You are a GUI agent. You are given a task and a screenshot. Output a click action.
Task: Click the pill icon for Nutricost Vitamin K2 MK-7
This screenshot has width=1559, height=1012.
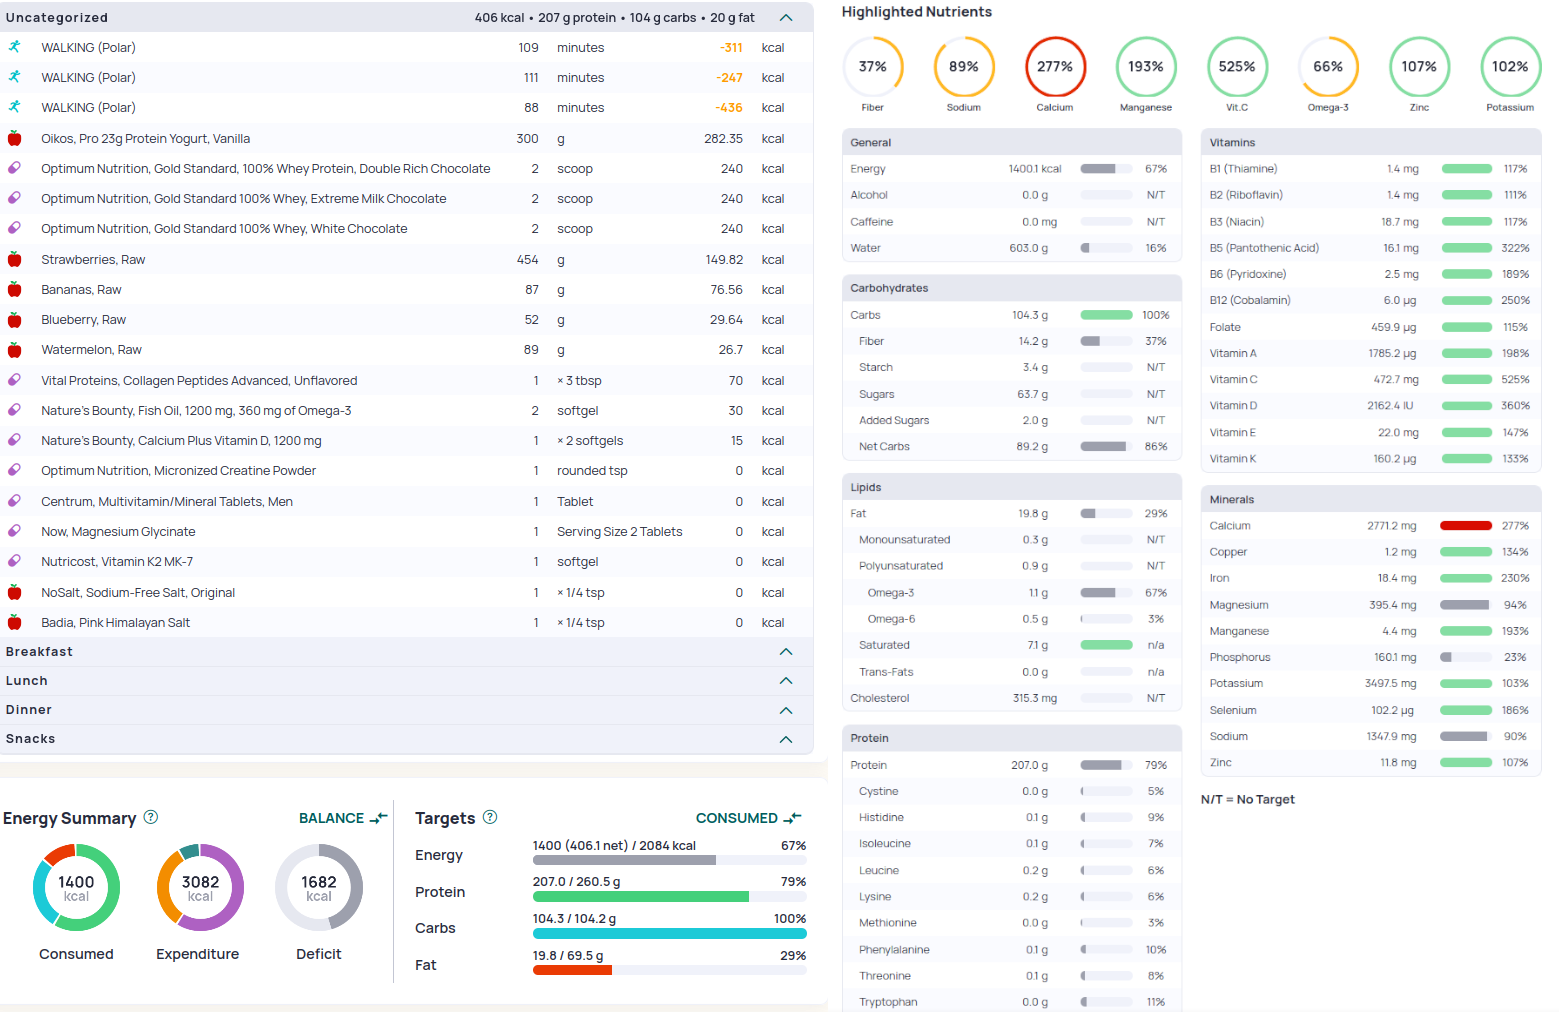click(x=14, y=561)
